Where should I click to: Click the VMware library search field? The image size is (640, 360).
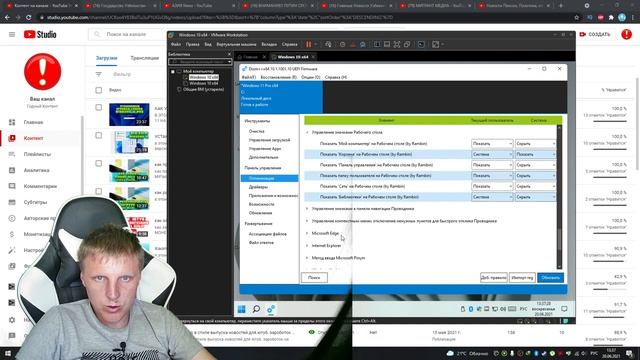(200, 62)
